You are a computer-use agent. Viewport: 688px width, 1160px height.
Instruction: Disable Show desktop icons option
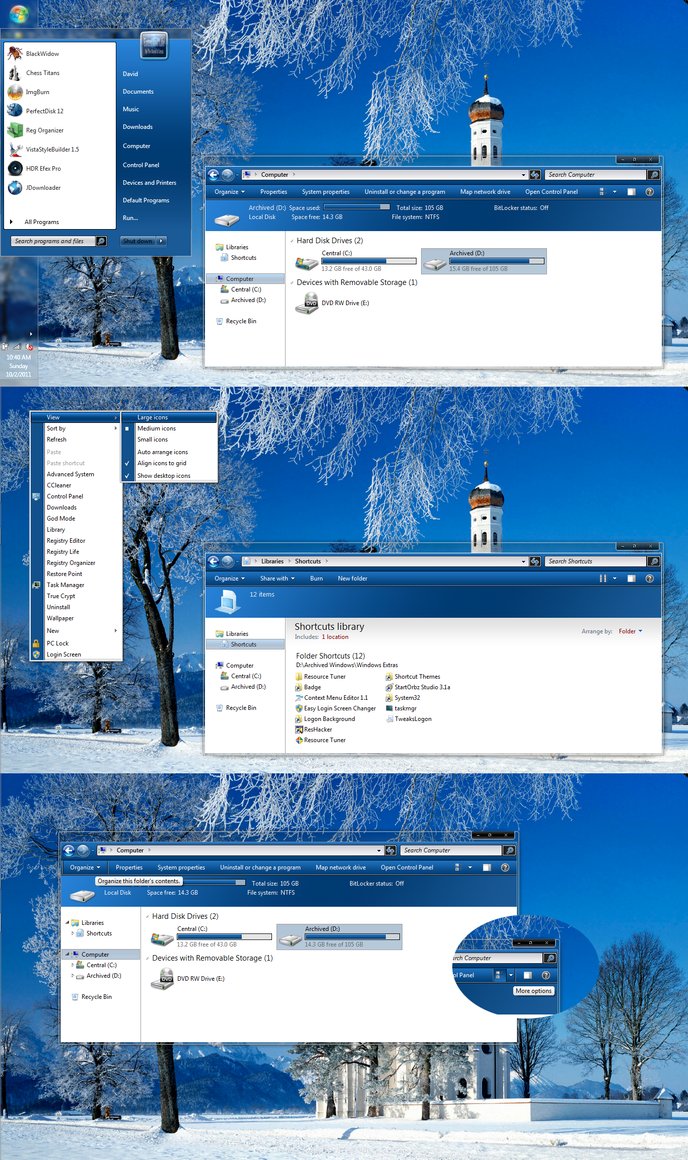163,475
